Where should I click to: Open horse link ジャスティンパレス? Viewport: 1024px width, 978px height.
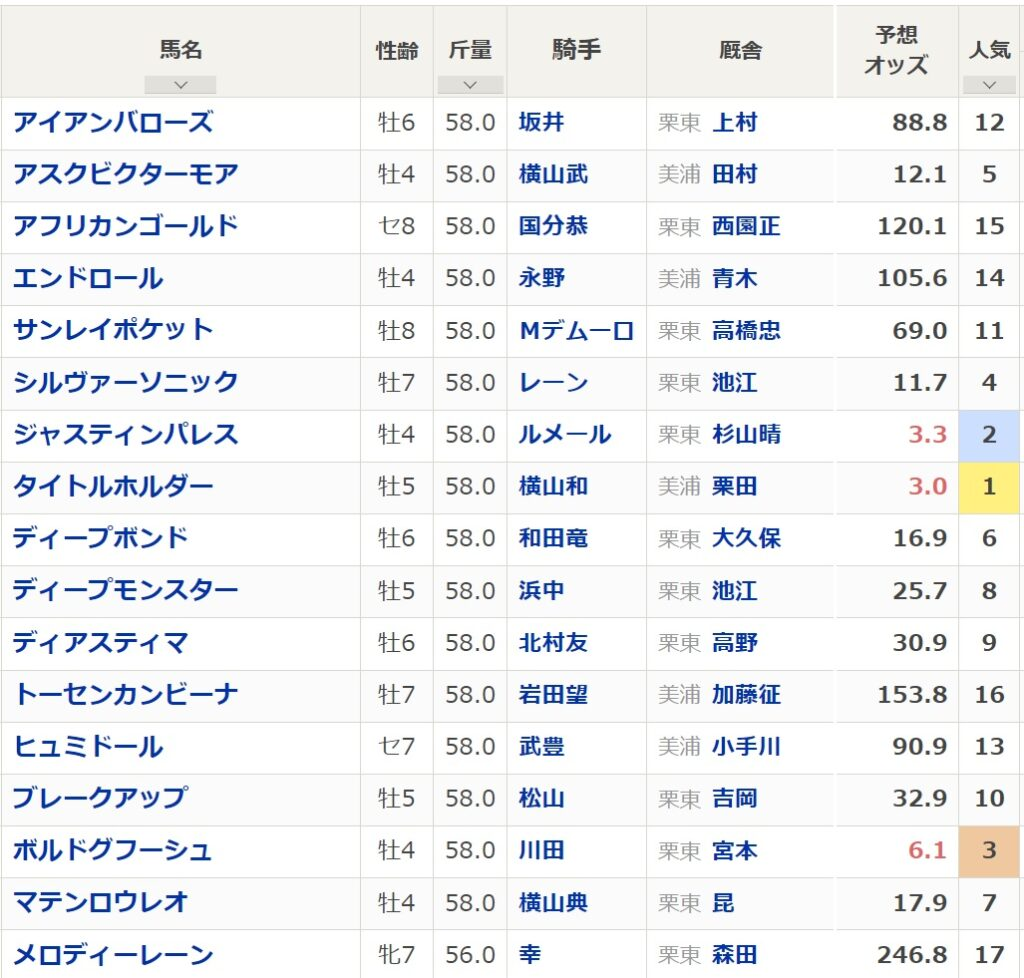(x=125, y=435)
